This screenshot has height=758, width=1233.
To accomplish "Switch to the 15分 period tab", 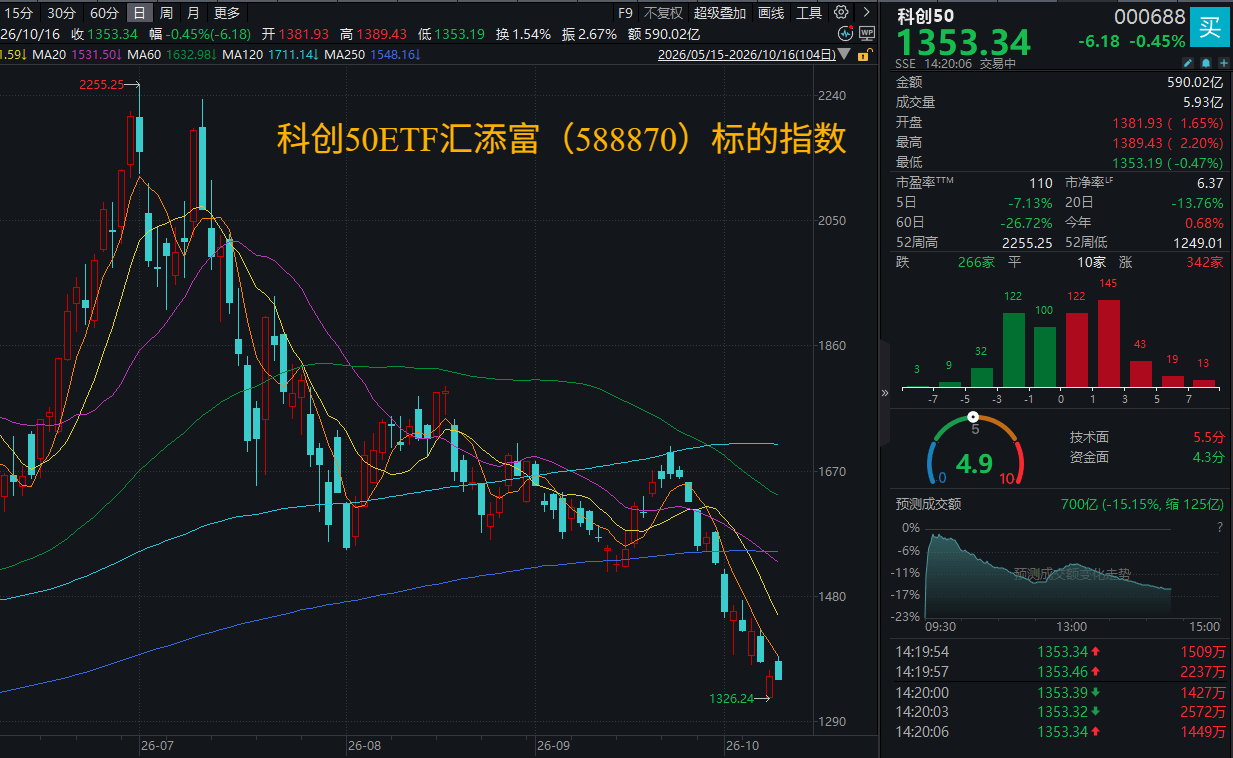I will [x=19, y=12].
